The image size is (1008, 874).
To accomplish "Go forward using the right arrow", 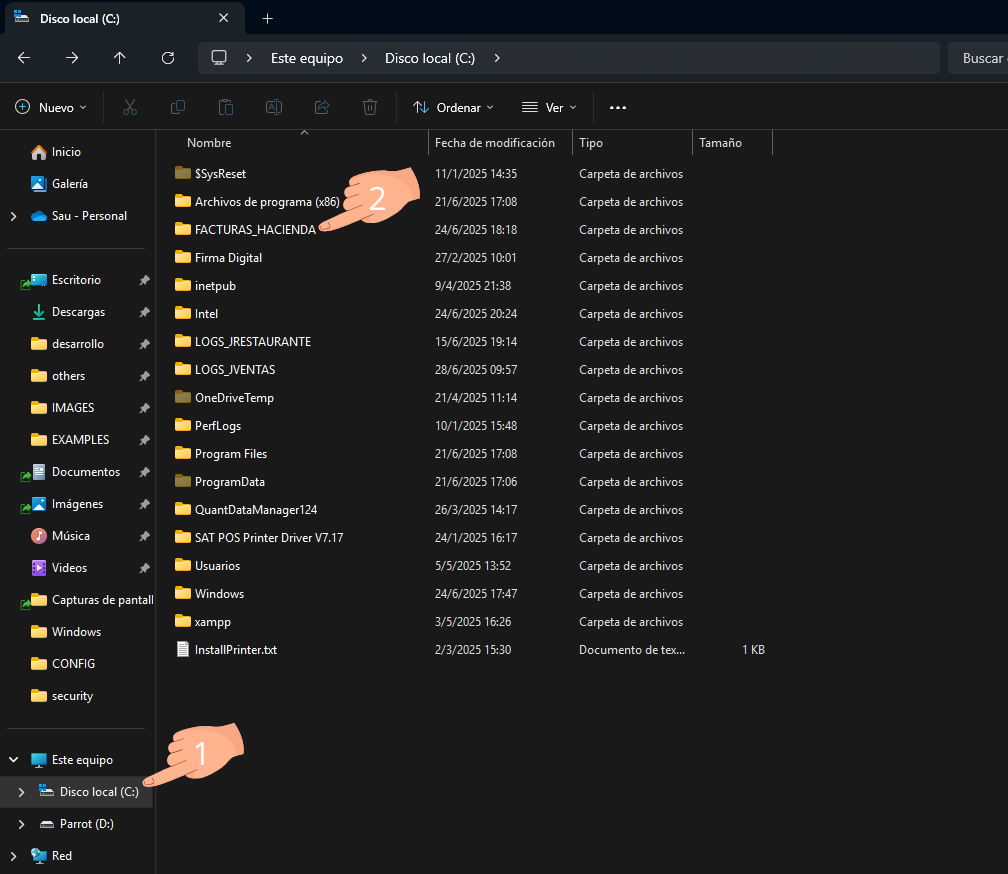I will (x=72, y=58).
